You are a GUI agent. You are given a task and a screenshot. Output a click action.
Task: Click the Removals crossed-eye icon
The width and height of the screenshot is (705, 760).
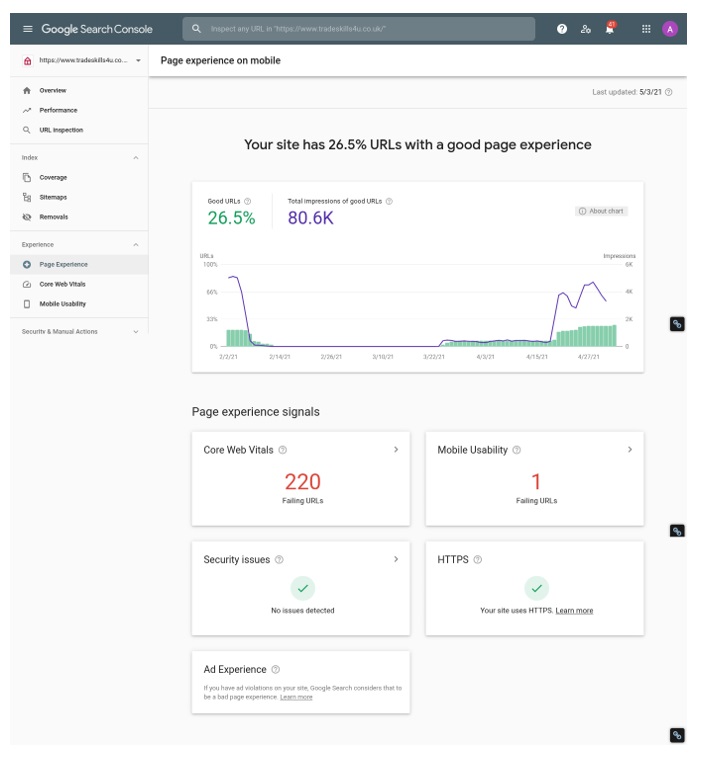tap(27, 217)
